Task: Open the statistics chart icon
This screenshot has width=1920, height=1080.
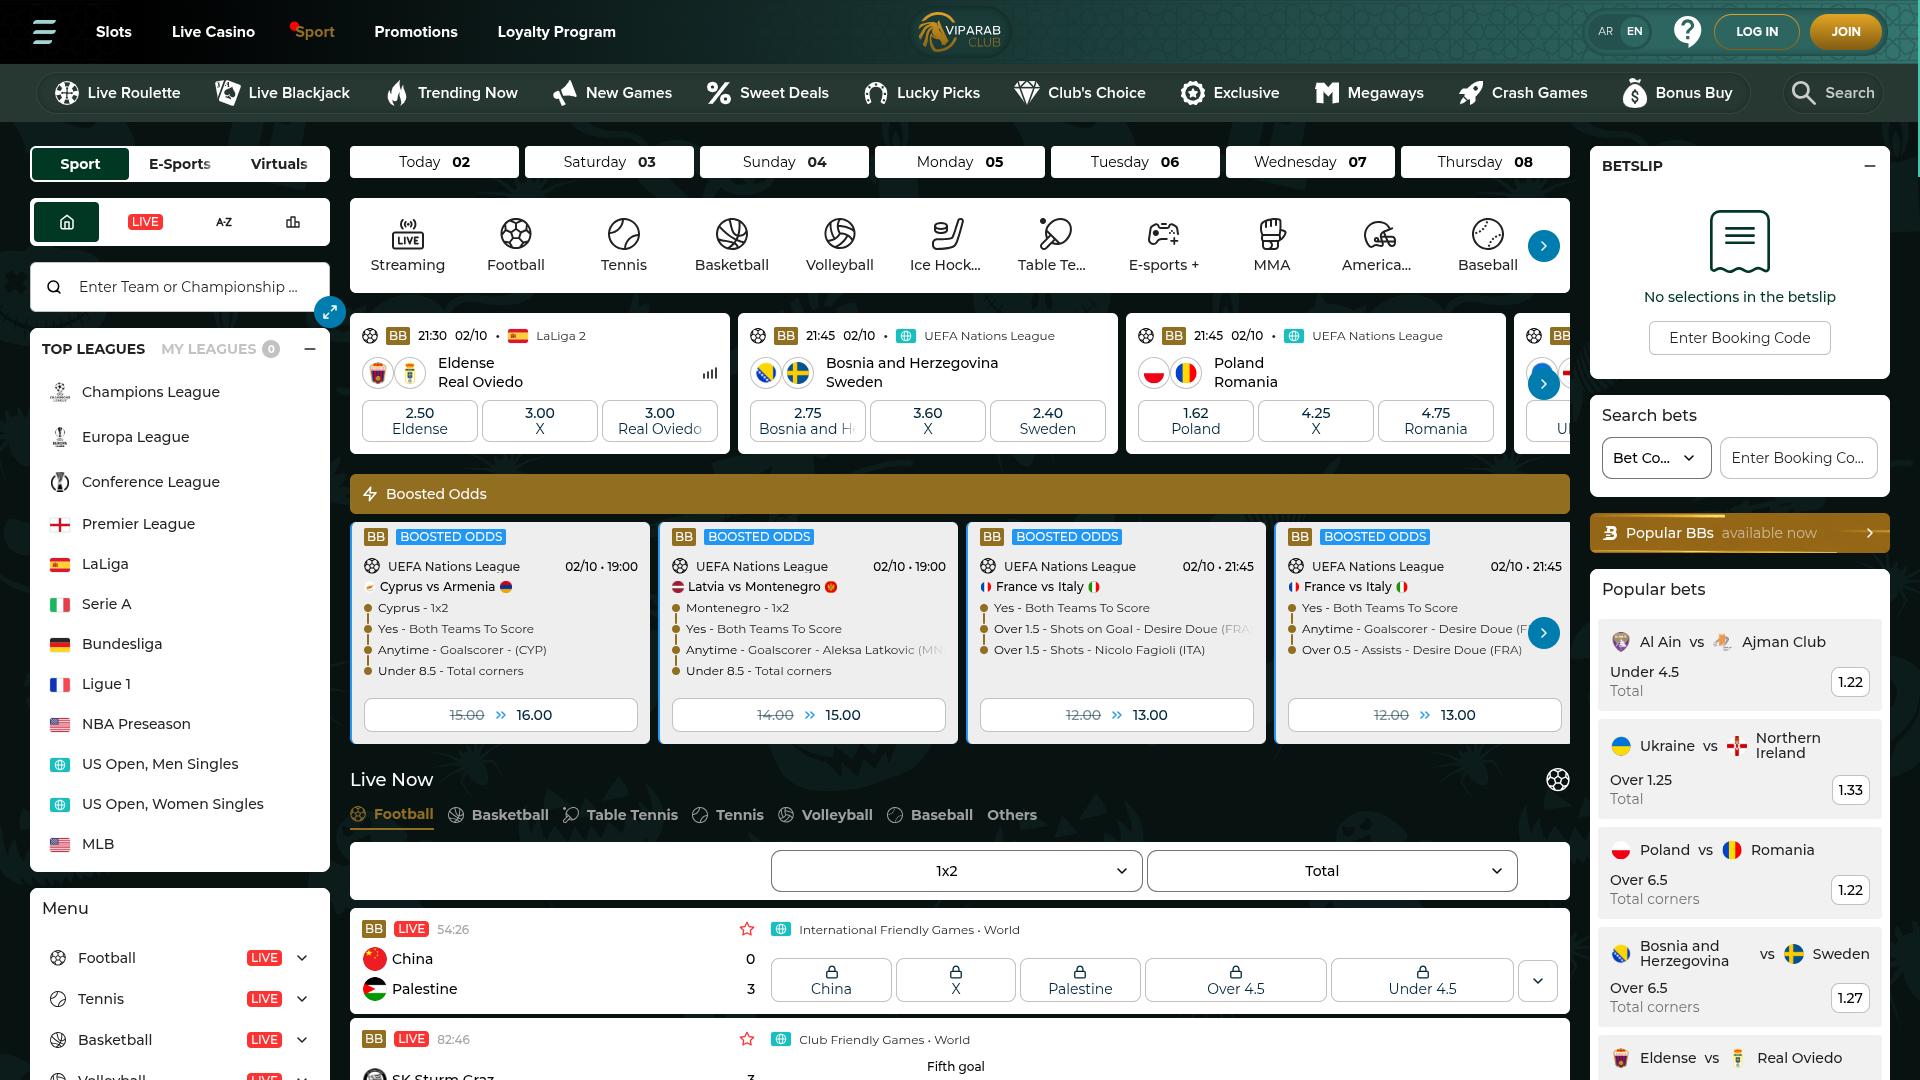Action: (293, 222)
